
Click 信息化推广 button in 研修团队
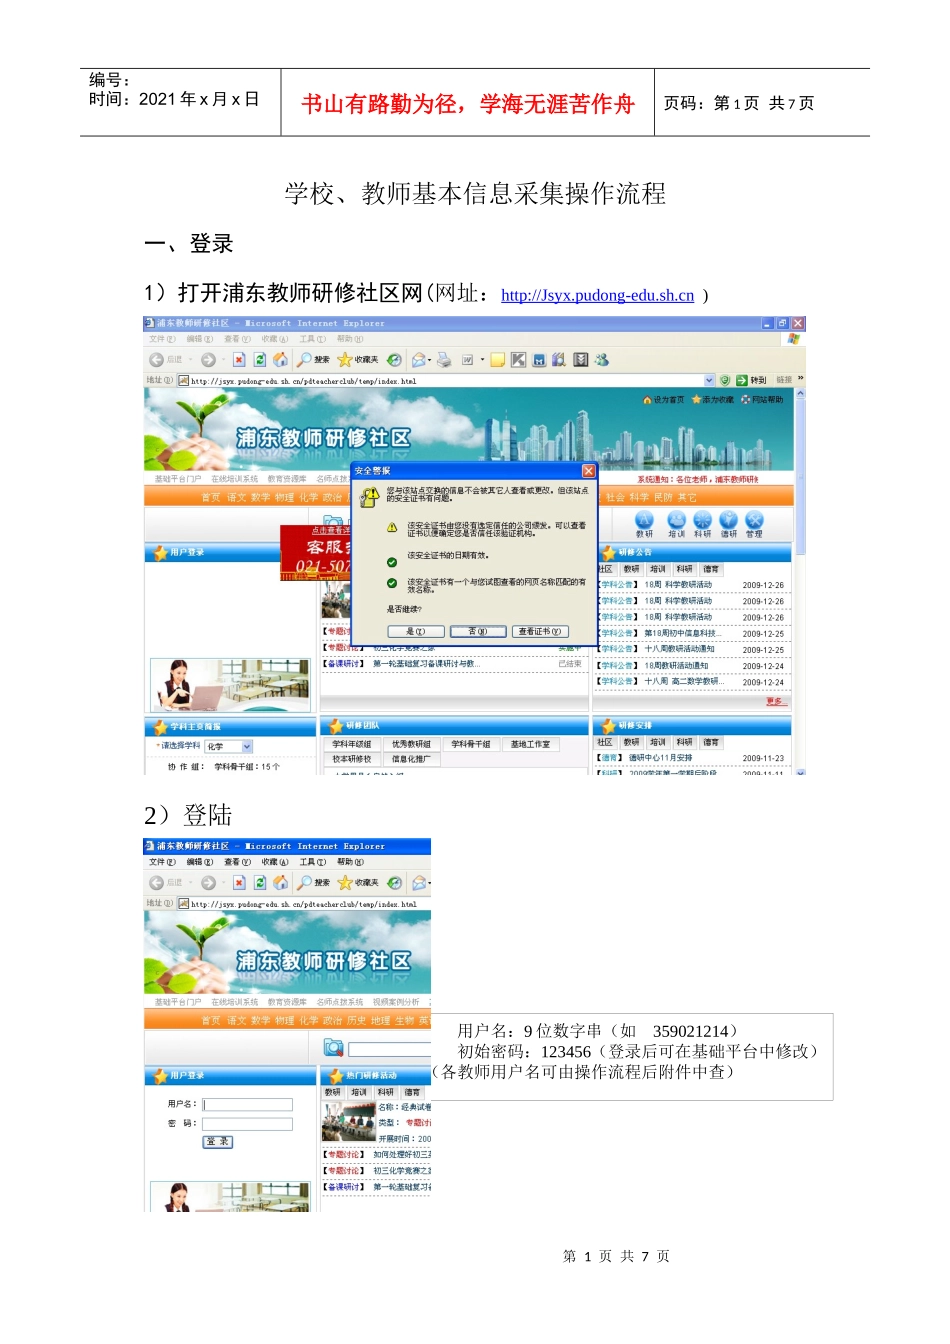click(x=411, y=759)
